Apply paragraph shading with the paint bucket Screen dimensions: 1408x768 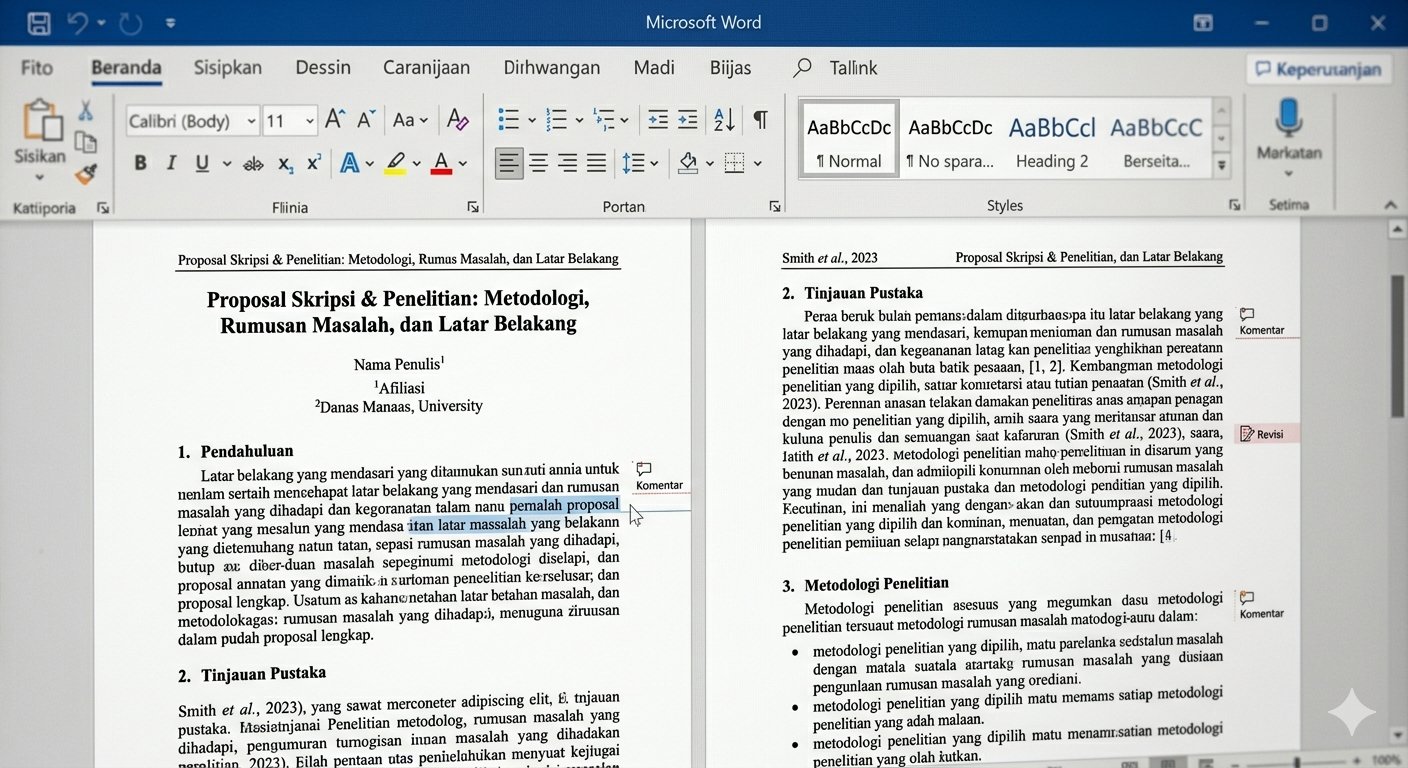(x=688, y=163)
